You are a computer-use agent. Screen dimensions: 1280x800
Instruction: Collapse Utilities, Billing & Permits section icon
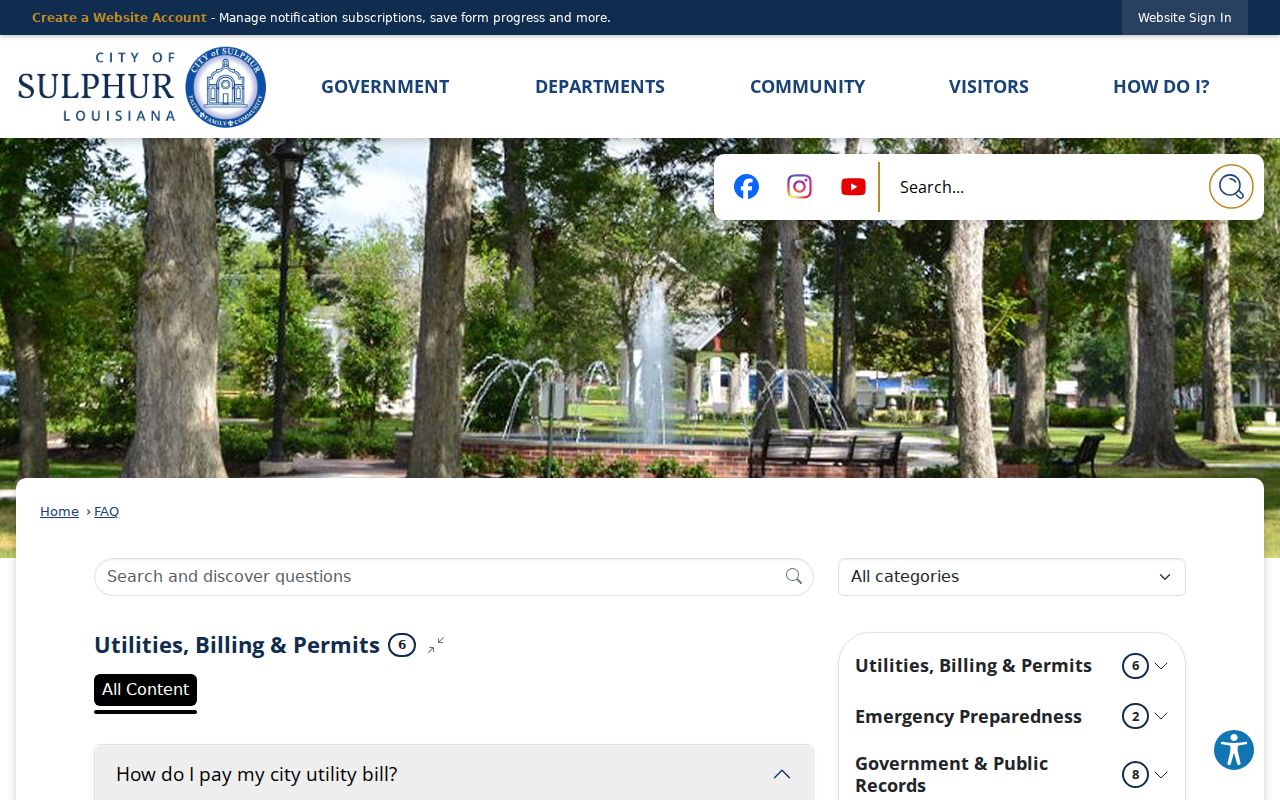pyautogui.click(x=436, y=645)
